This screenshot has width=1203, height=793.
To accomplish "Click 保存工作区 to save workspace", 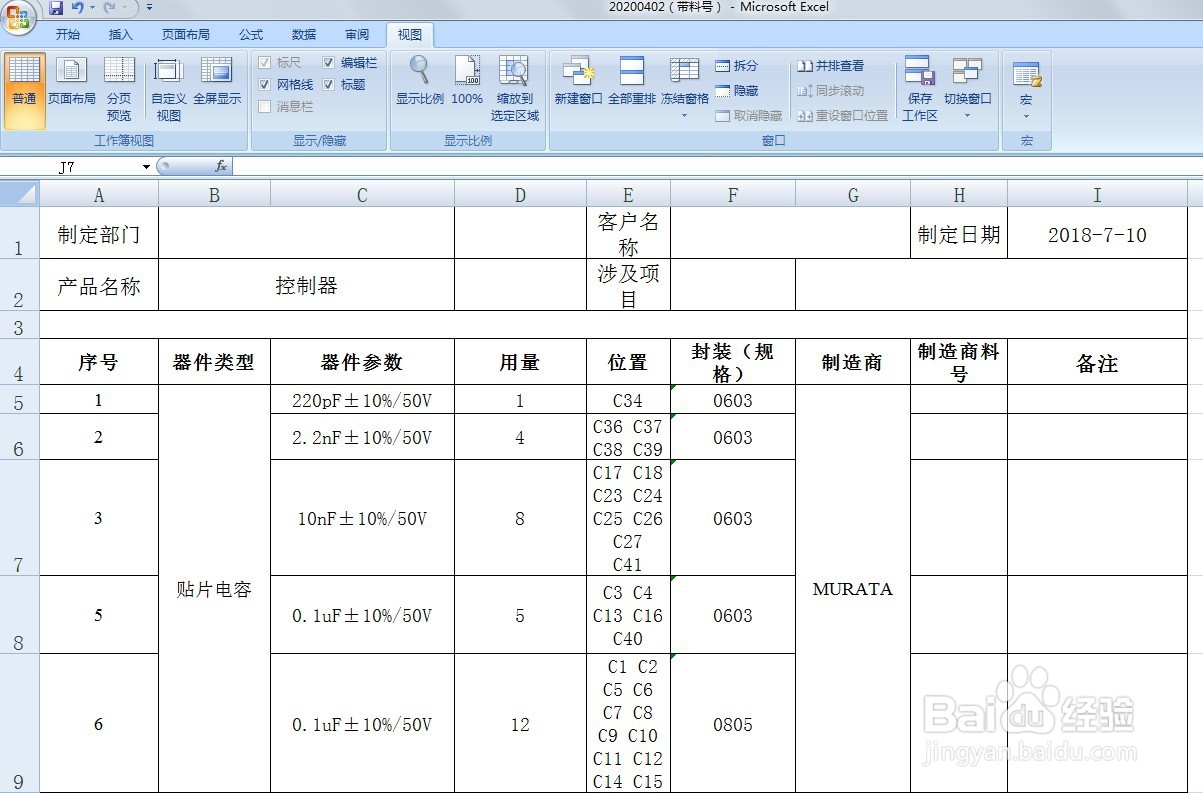I will [919, 88].
